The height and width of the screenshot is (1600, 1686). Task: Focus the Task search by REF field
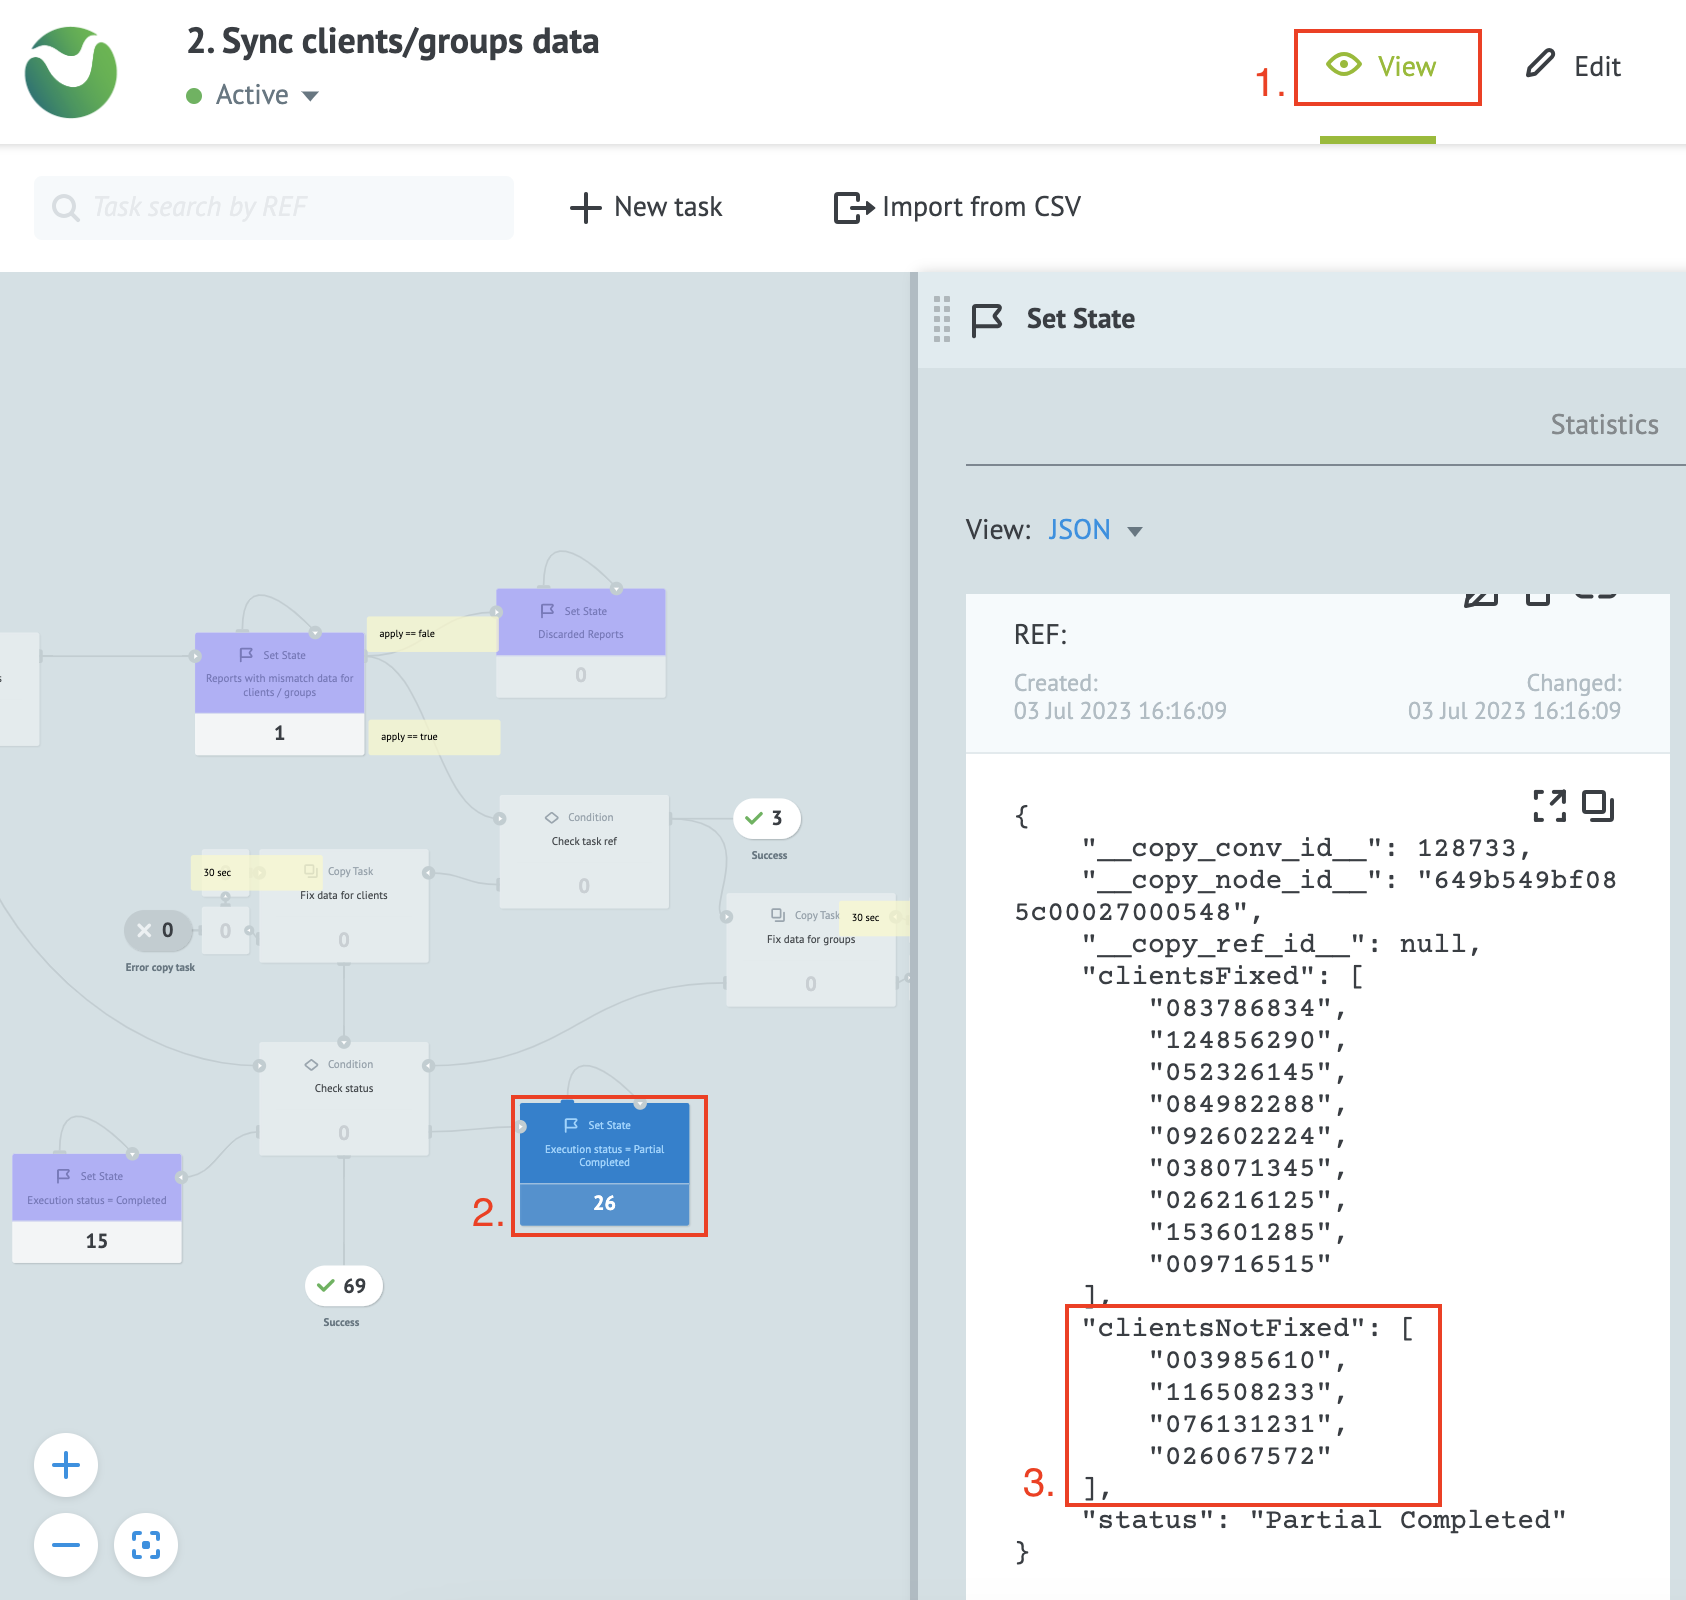tap(274, 207)
